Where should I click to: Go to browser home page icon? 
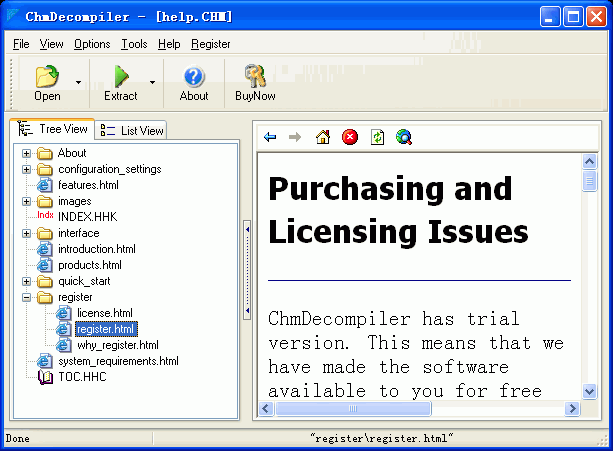tap(322, 137)
